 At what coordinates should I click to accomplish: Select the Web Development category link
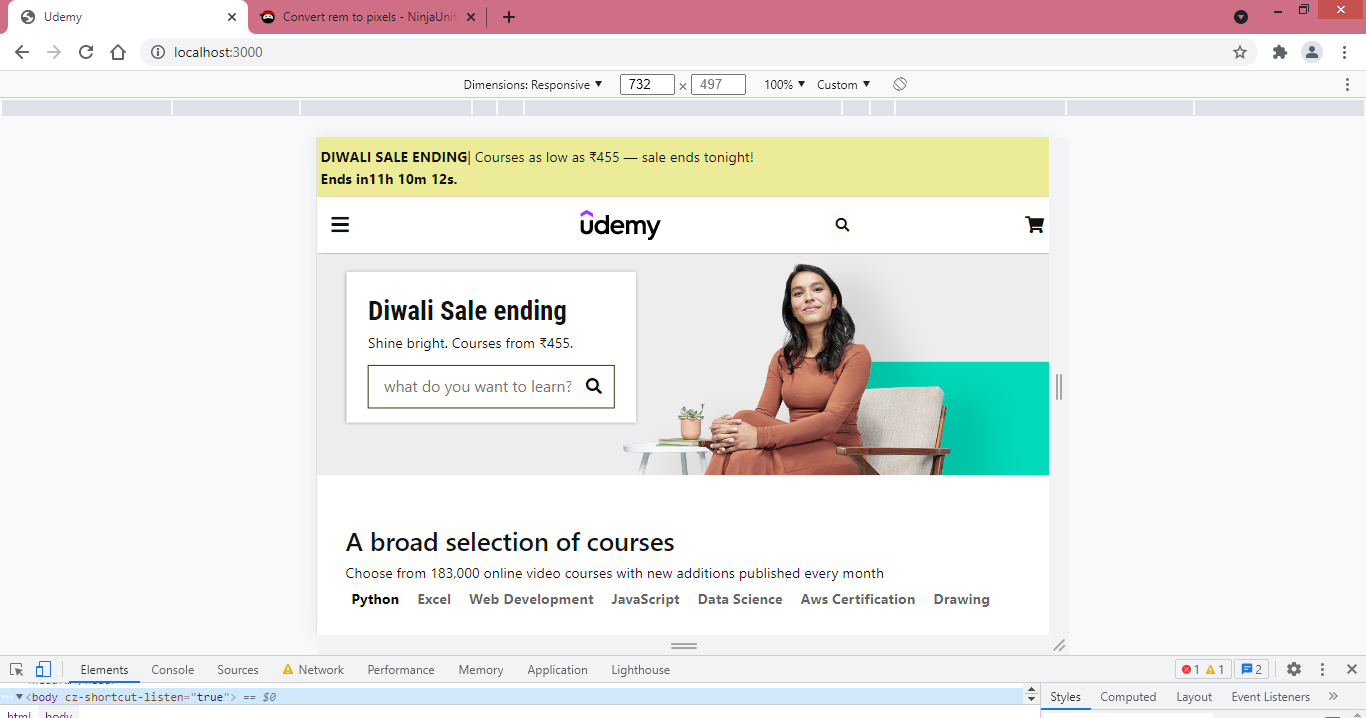[531, 599]
